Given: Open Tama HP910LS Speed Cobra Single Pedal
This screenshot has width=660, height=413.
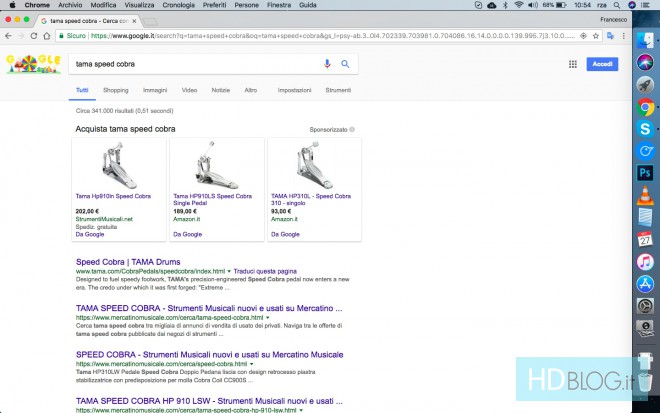Looking at the screenshot, I should coord(213,200).
